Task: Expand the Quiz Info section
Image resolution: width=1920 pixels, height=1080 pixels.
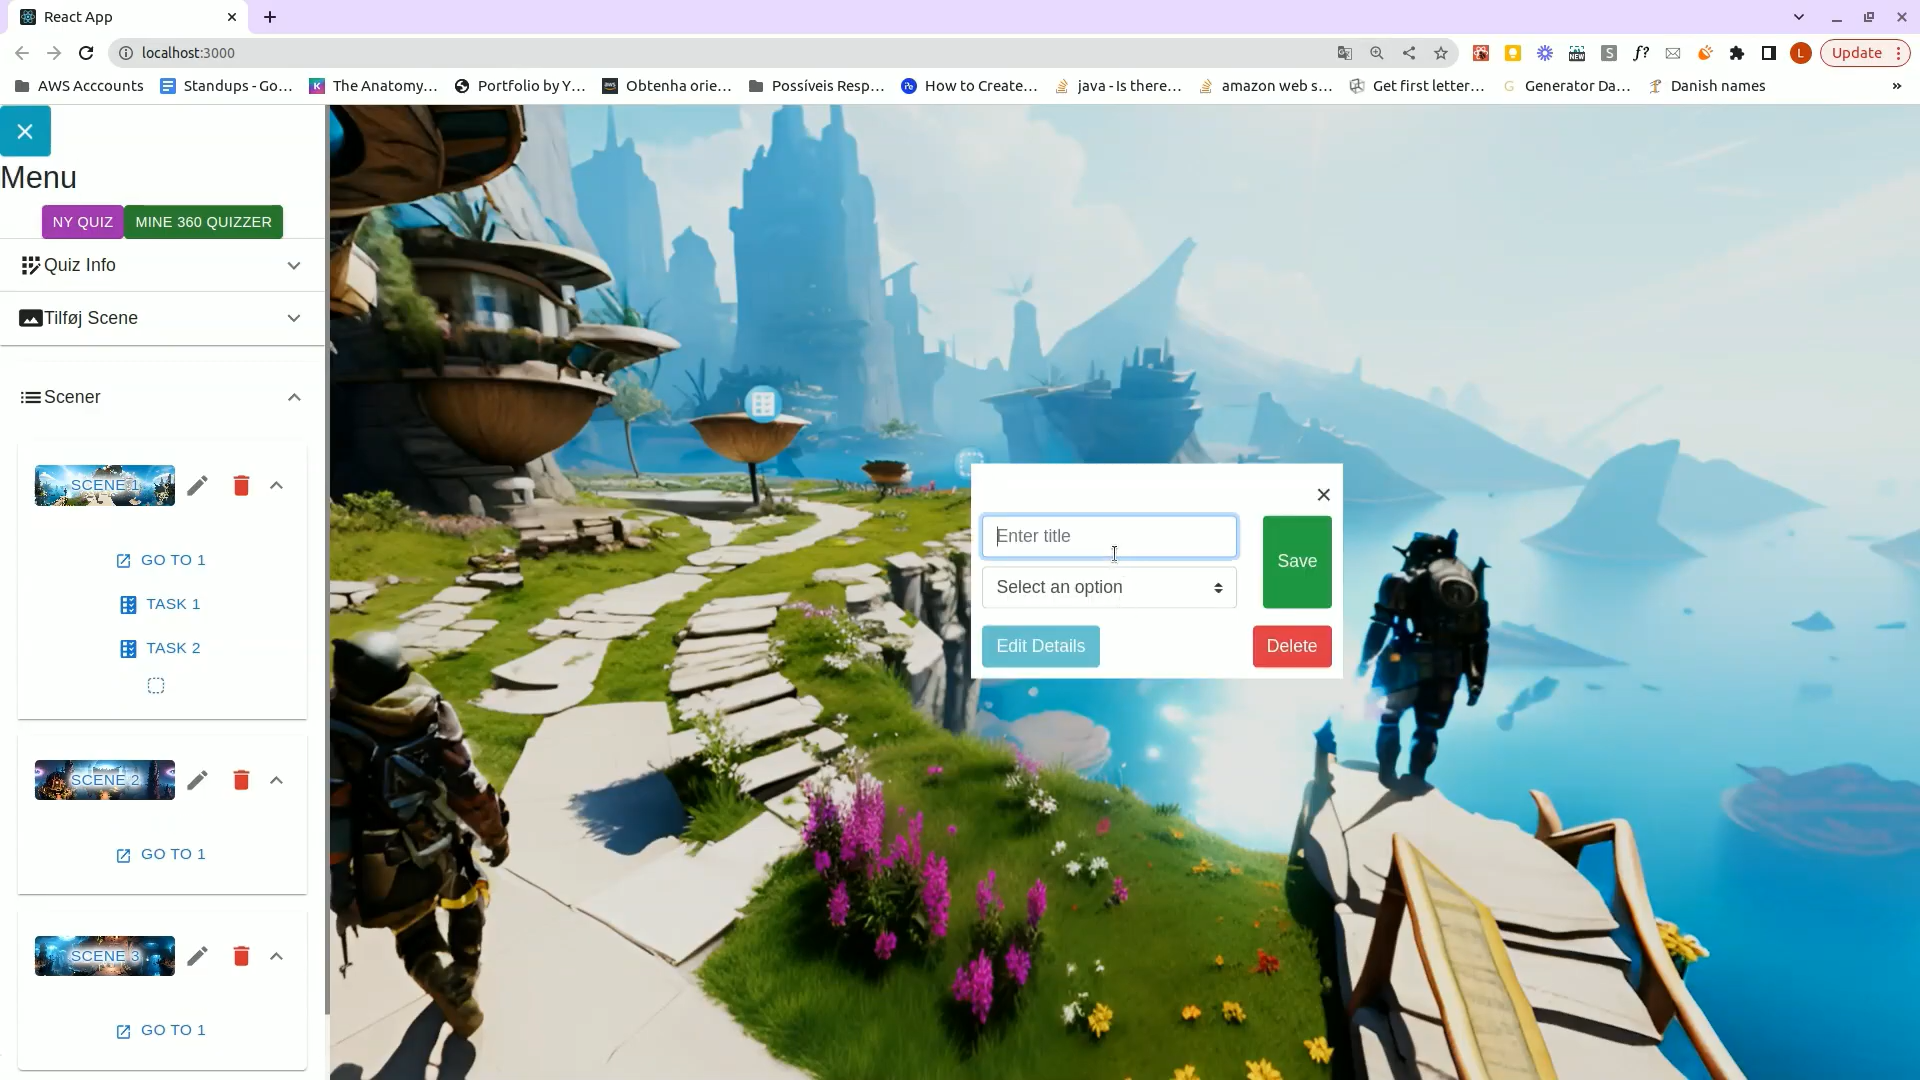Action: coord(162,265)
